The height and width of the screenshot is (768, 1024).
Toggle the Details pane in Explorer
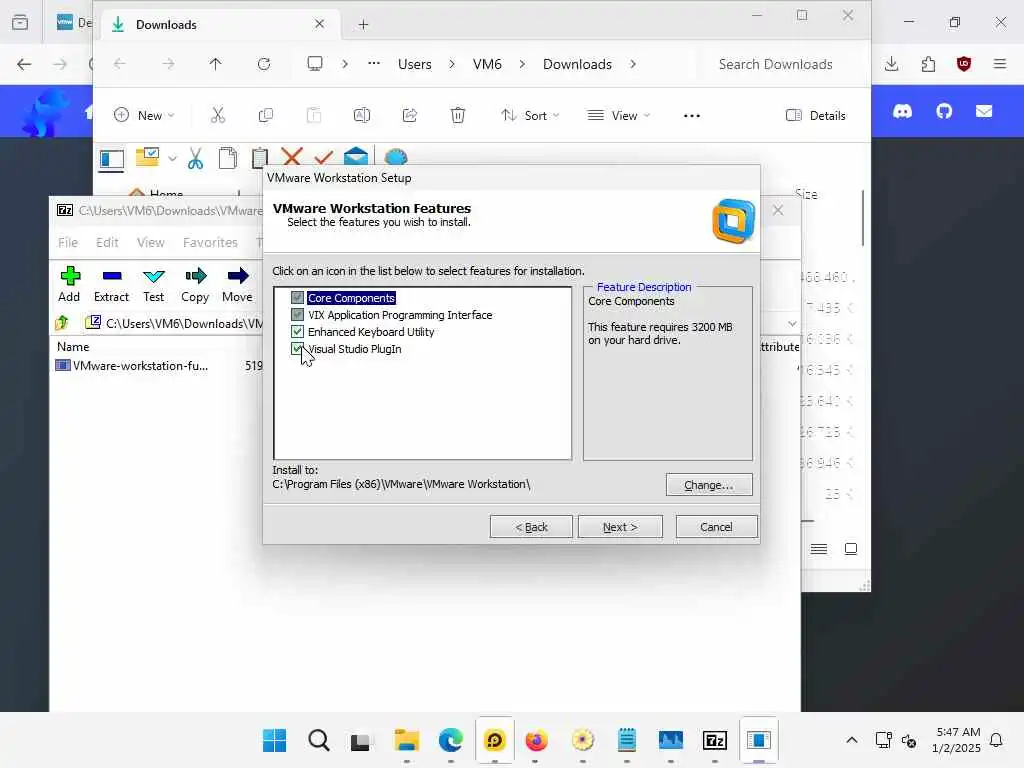point(816,116)
